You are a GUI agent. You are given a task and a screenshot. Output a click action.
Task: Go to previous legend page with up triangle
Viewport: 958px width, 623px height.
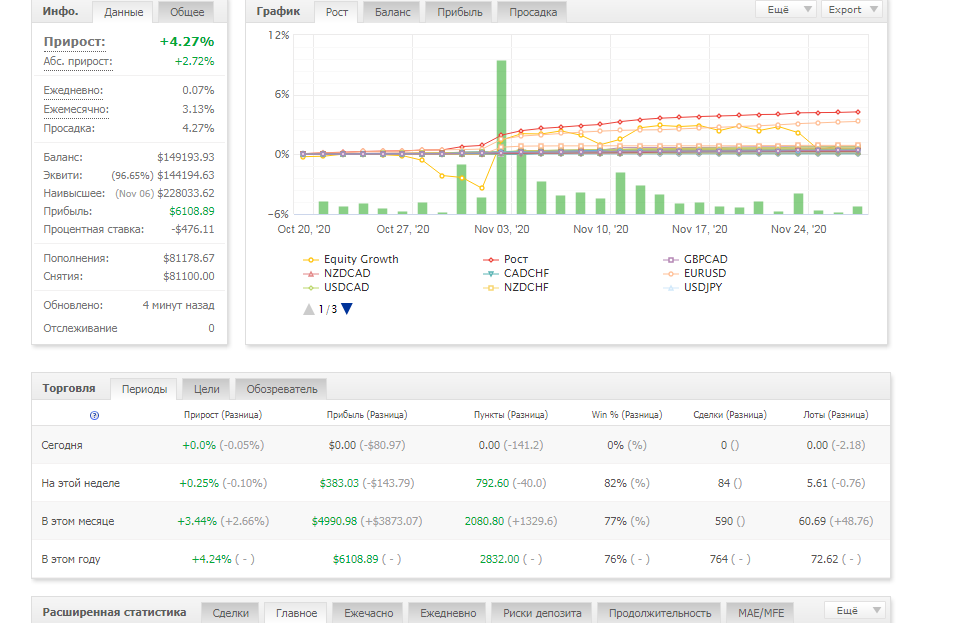[309, 309]
